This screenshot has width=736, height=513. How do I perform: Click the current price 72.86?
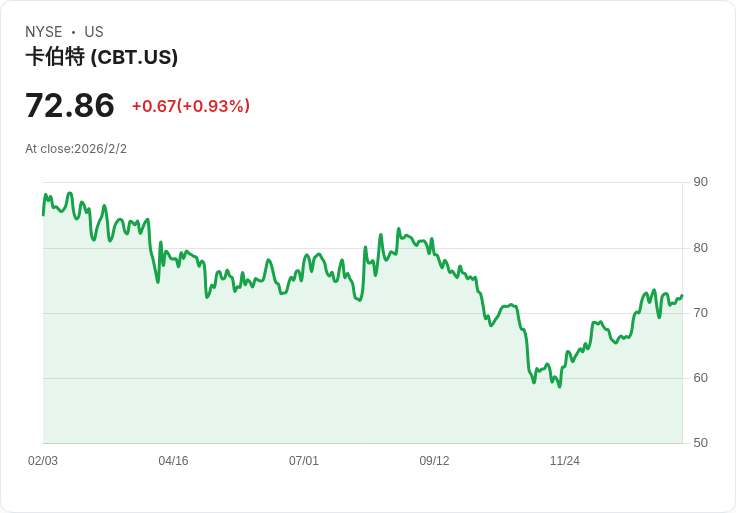pos(70,105)
